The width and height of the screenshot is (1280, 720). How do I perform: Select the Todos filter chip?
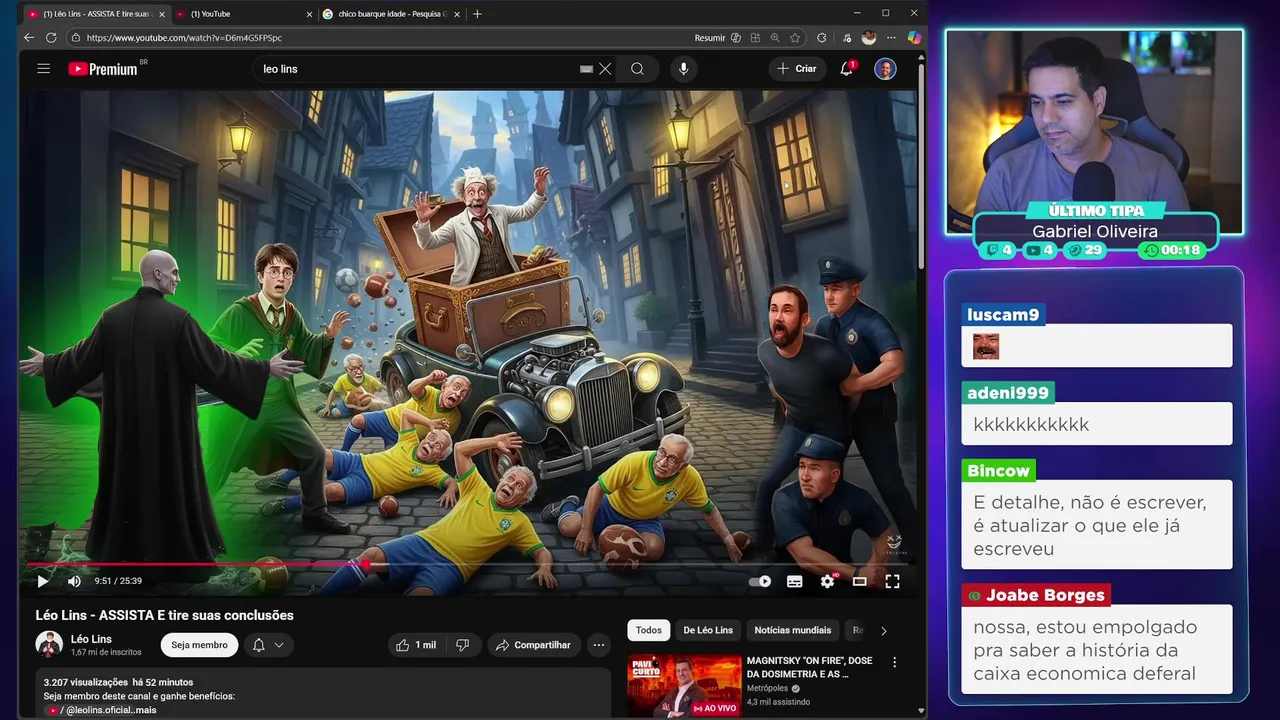(x=649, y=630)
